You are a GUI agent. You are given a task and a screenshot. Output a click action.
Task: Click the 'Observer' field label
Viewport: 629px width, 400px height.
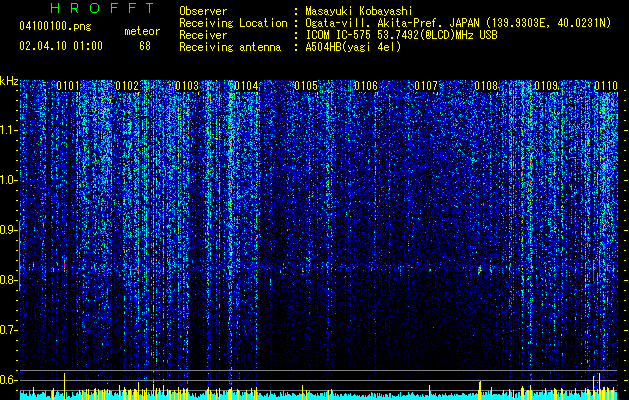(x=203, y=11)
